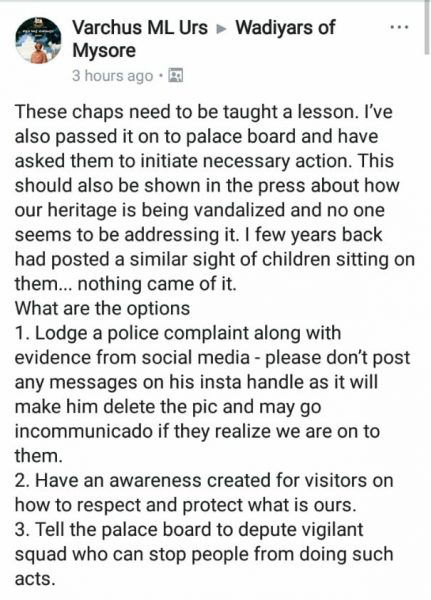This screenshot has width=431, height=600.
Task: Click 'Mysore' in the group name
Action: click(104, 51)
